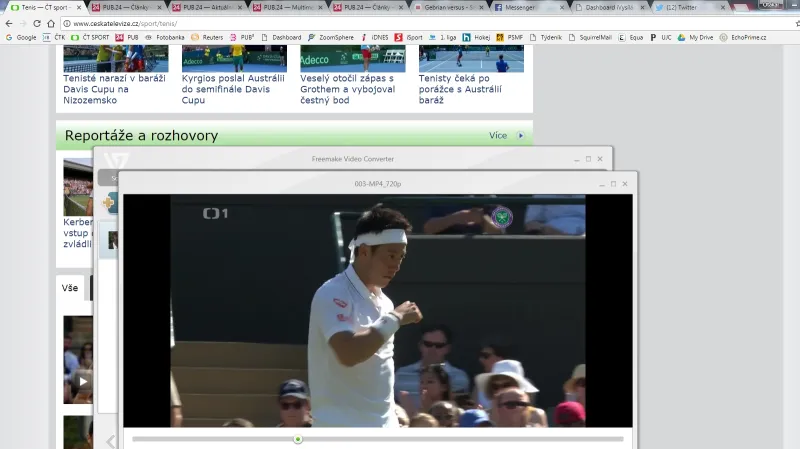800x449 pixels.
Task: Select the Vše tab below reports
Action: 70,288
